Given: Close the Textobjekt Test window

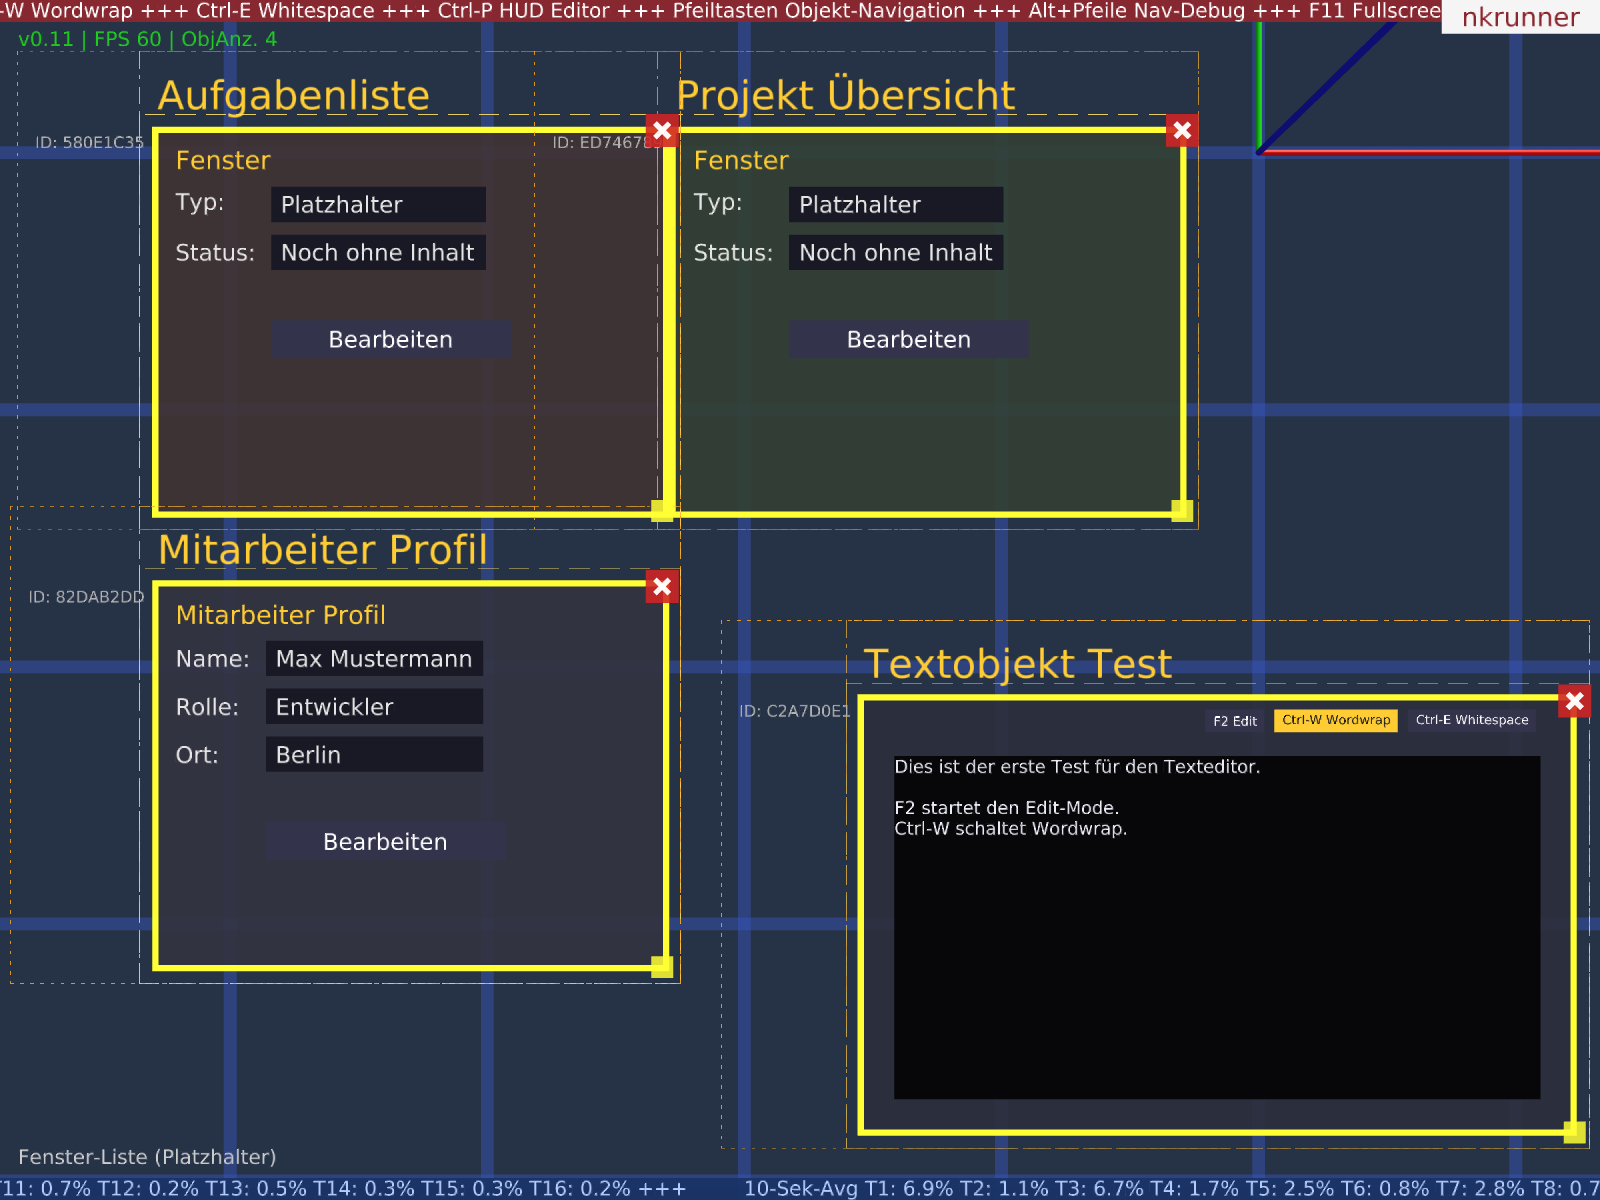Looking at the screenshot, I should pyautogui.click(x=1575, y=702).
